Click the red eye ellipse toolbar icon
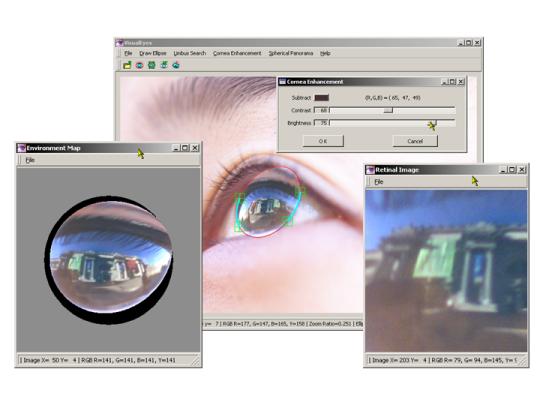Image resolution: width=540 pixels, height=405 pixels. 139,65
